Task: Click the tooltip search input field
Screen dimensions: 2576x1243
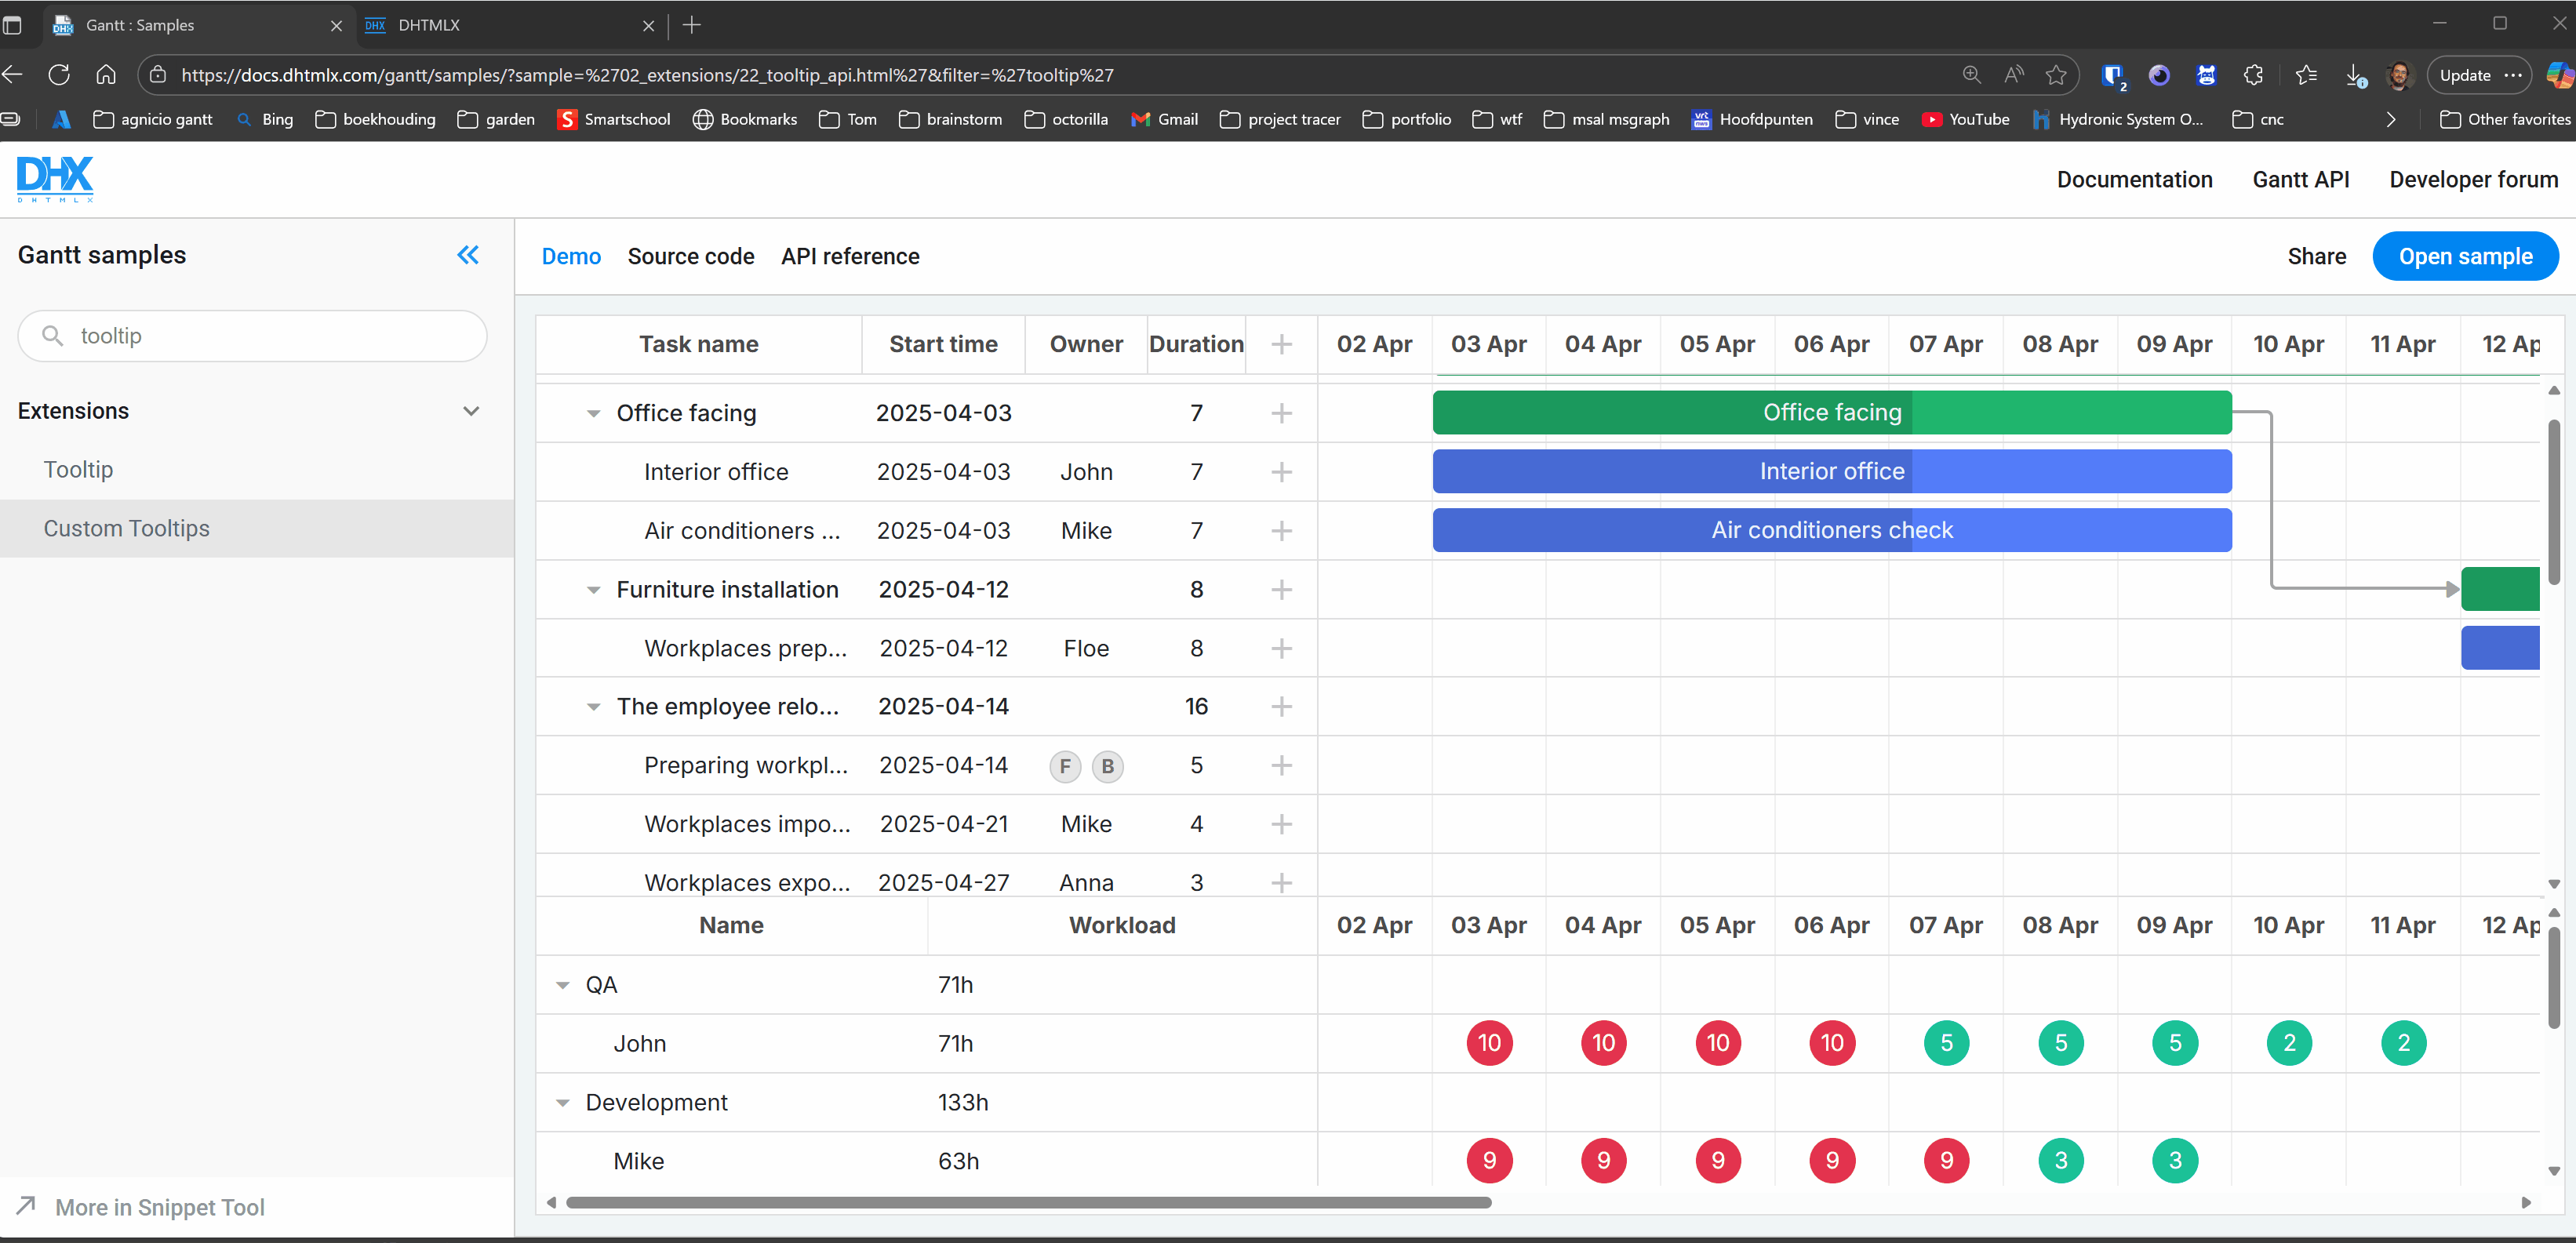Action: pos(252,335)
